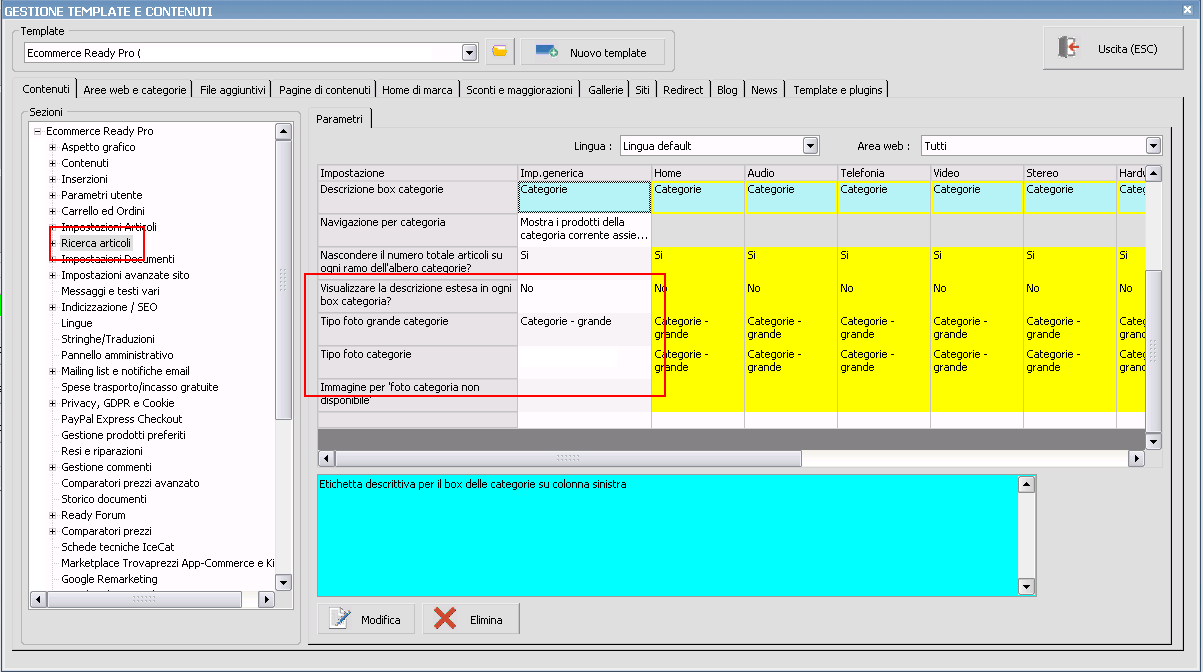1203x672 pixels.
Task: Open the Lingua dropdown
Action: tap(810, 146)
